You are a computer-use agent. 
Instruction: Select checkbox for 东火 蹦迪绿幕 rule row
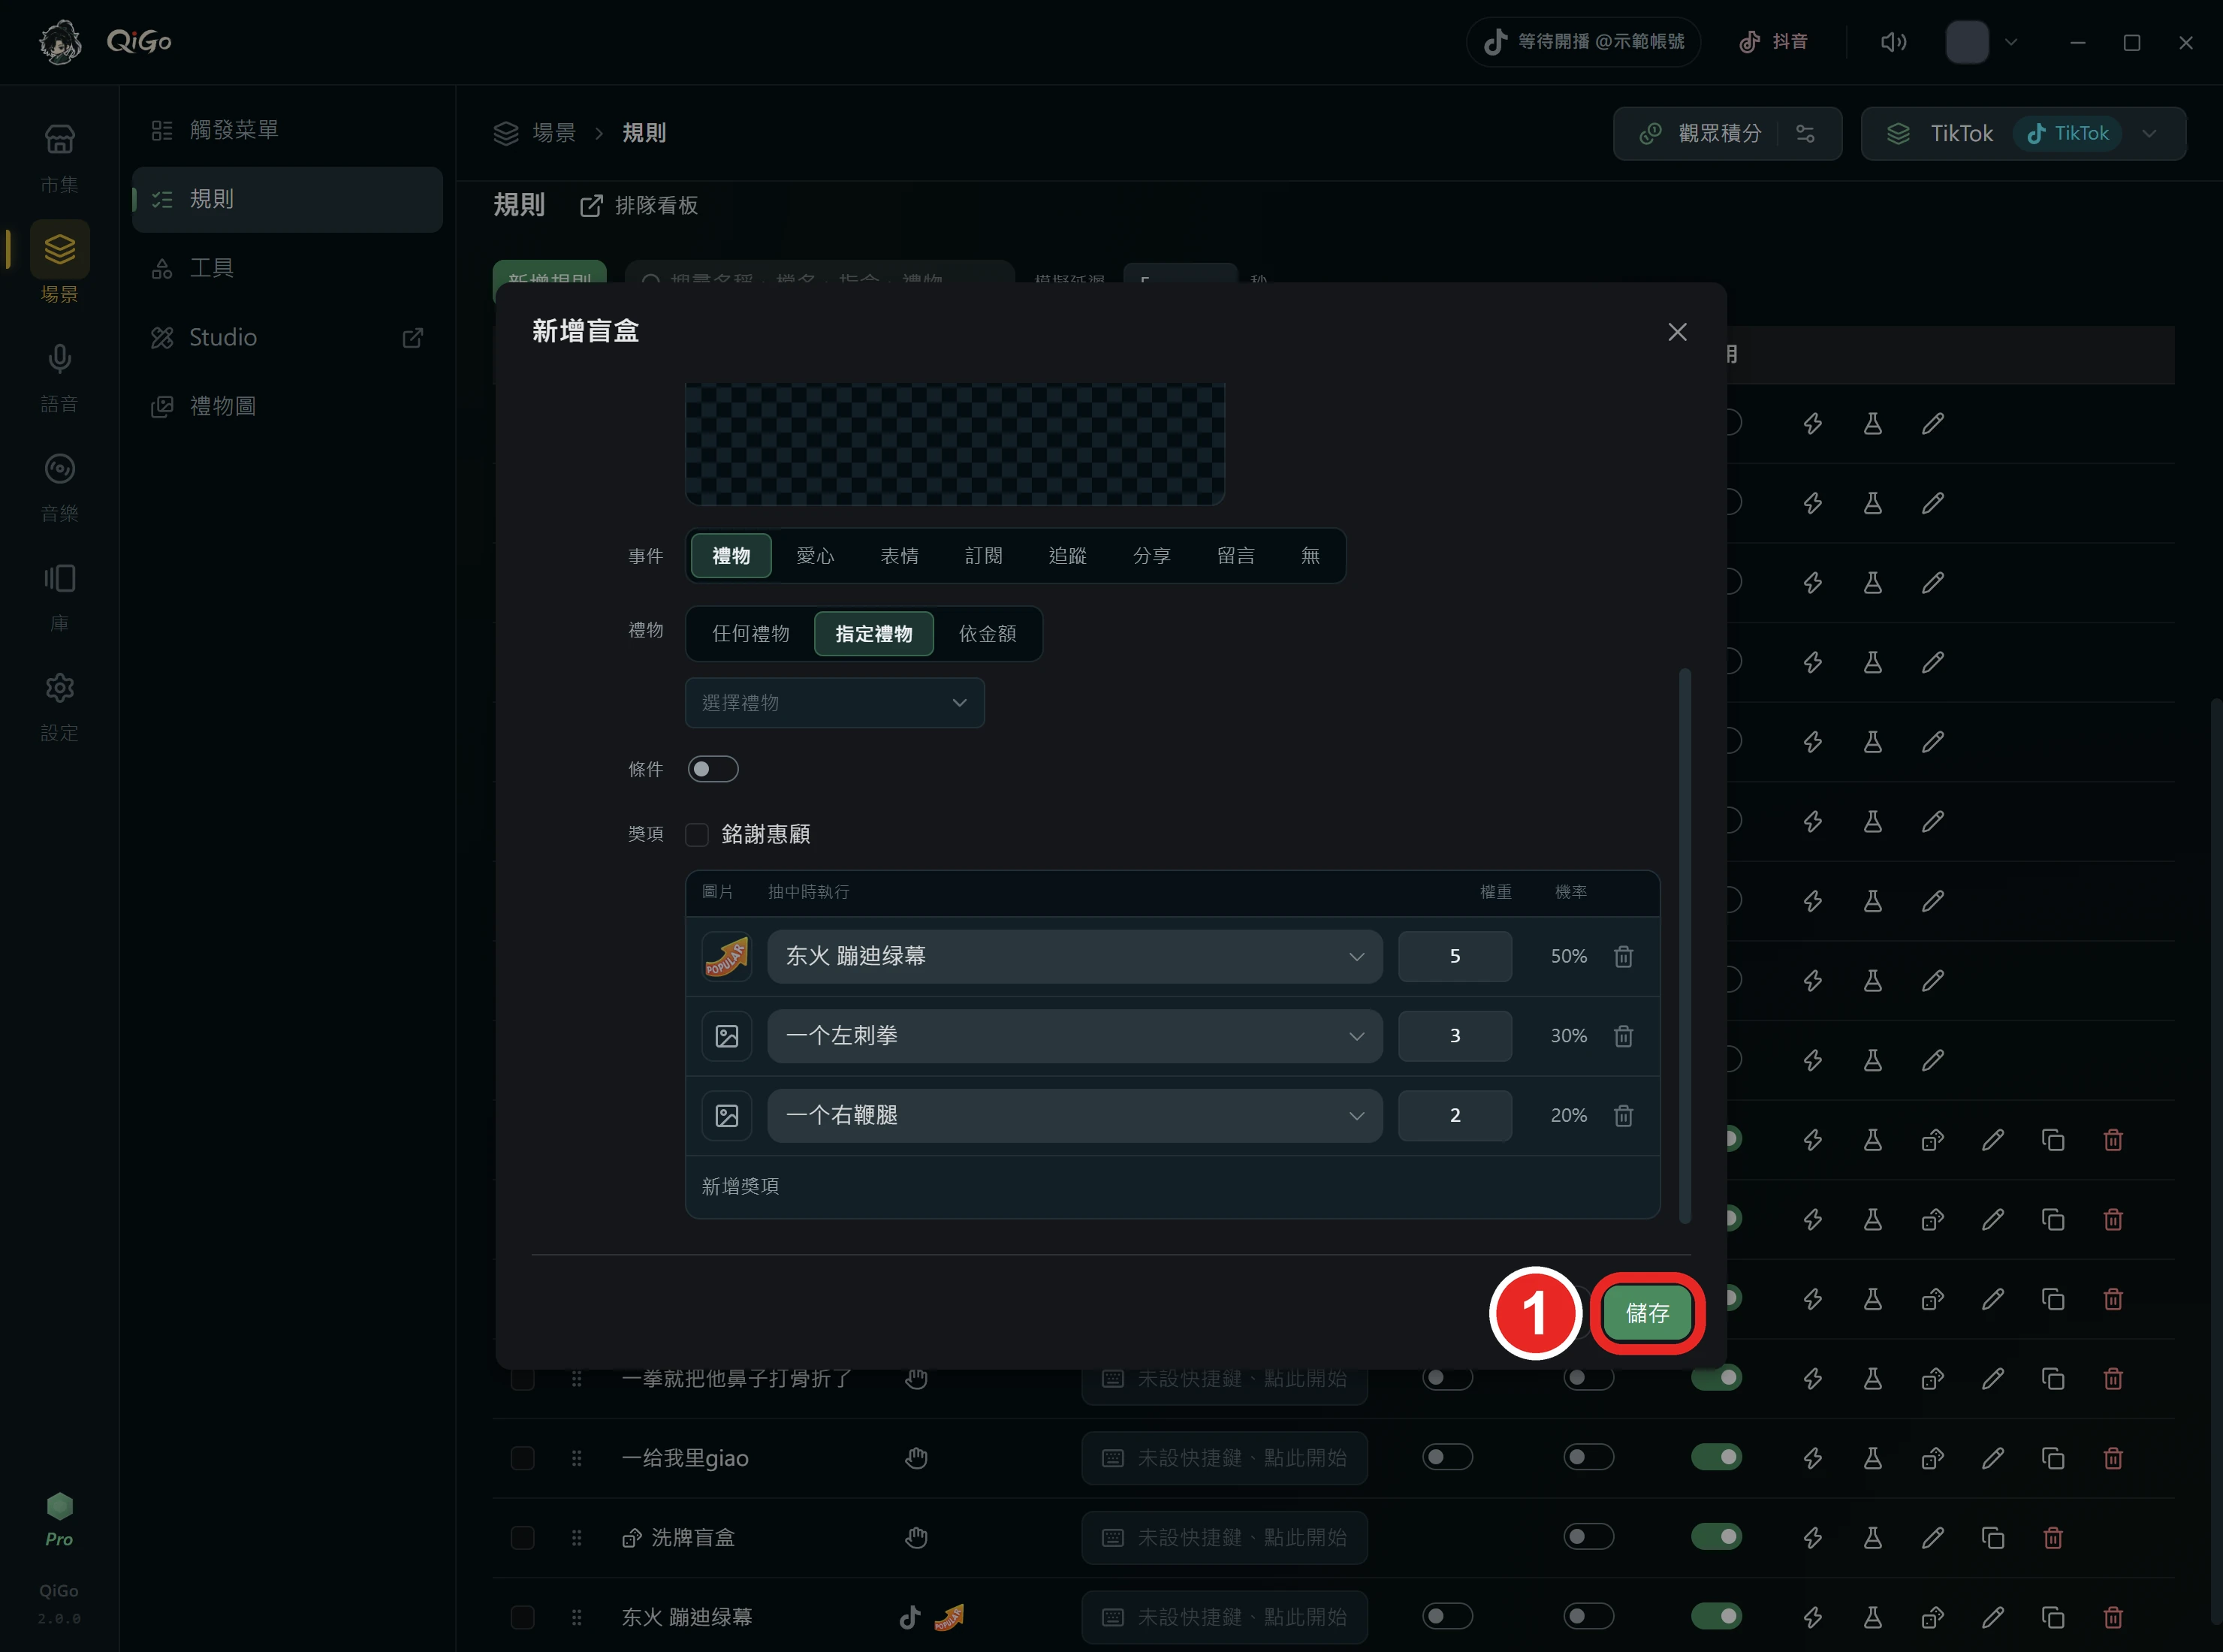(522, 1617)
